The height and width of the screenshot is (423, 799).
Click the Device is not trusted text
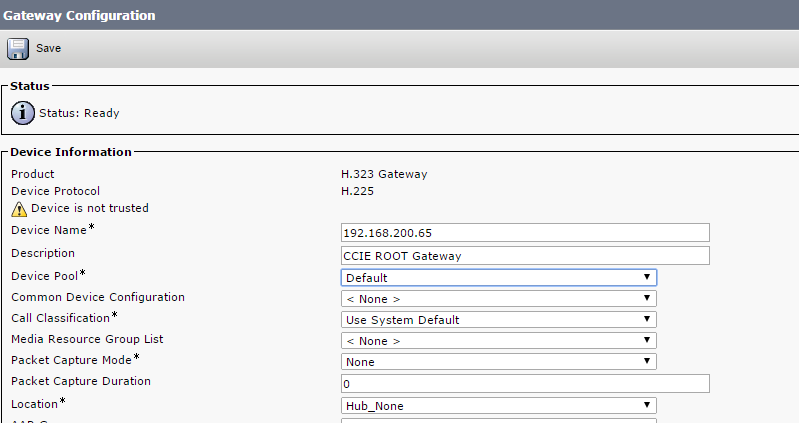tap(90, 208)
